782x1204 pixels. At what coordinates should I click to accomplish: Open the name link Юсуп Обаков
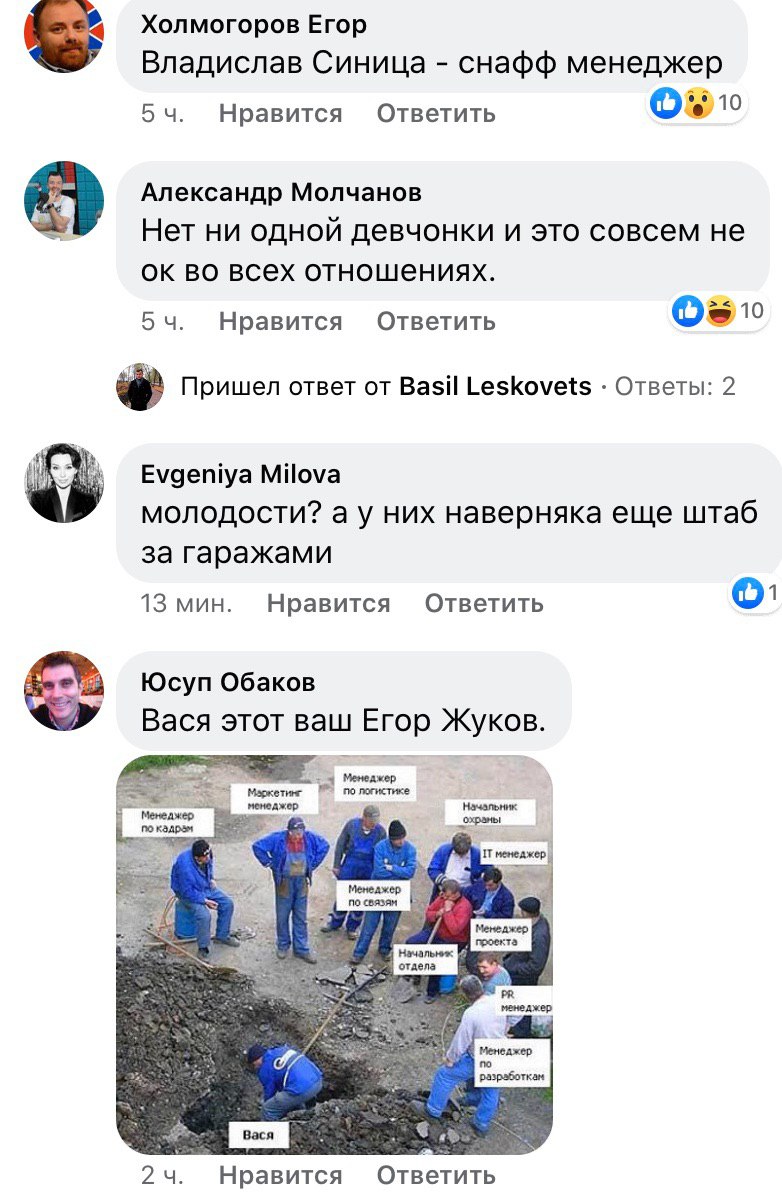228,682
